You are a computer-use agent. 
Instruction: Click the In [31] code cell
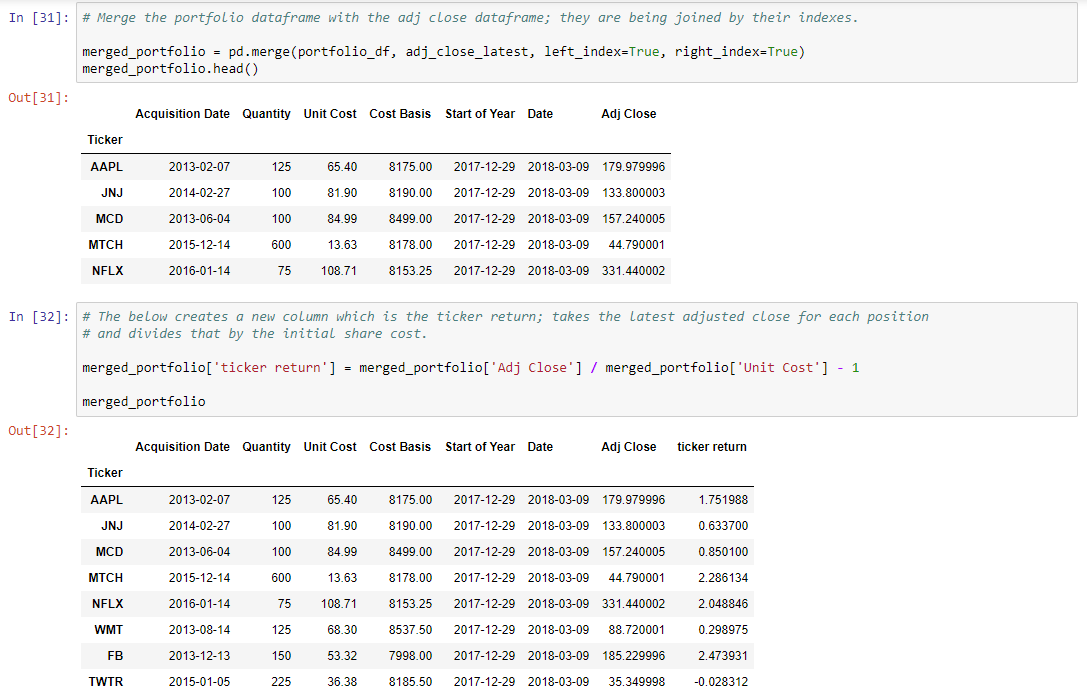tap(577, 43)
